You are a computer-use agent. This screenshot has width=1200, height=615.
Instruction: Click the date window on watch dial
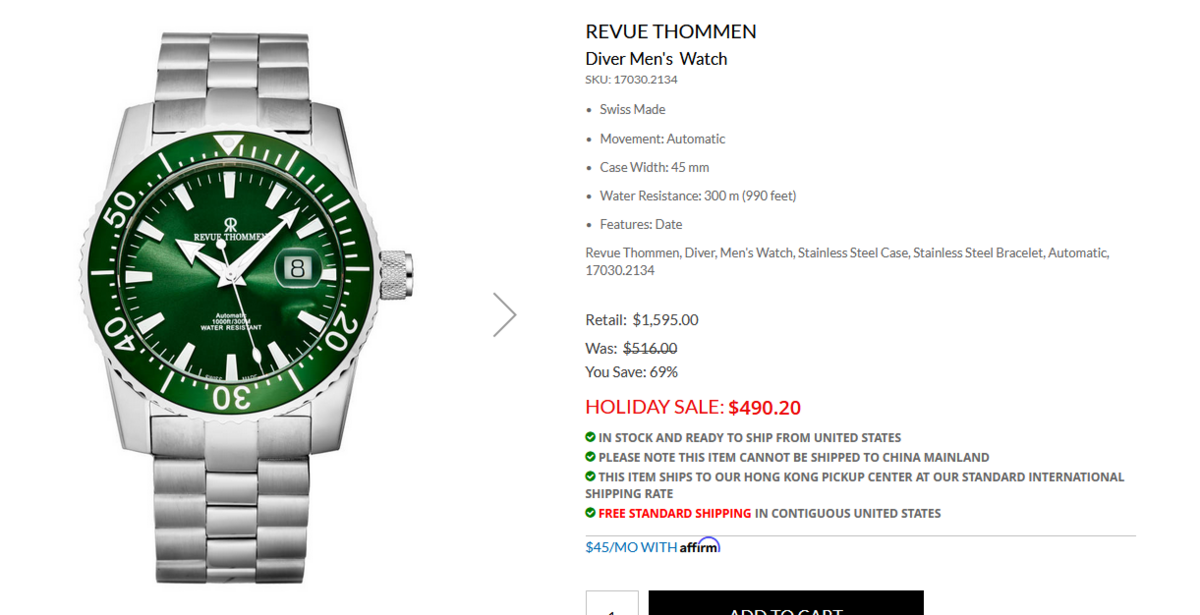(298, 268)
